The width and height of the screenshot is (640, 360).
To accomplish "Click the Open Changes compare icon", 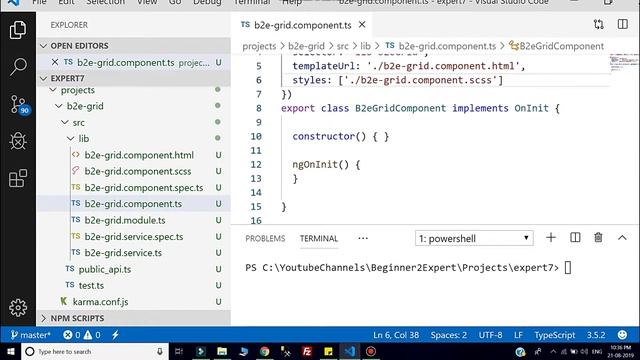I will (x=599, y=24).
